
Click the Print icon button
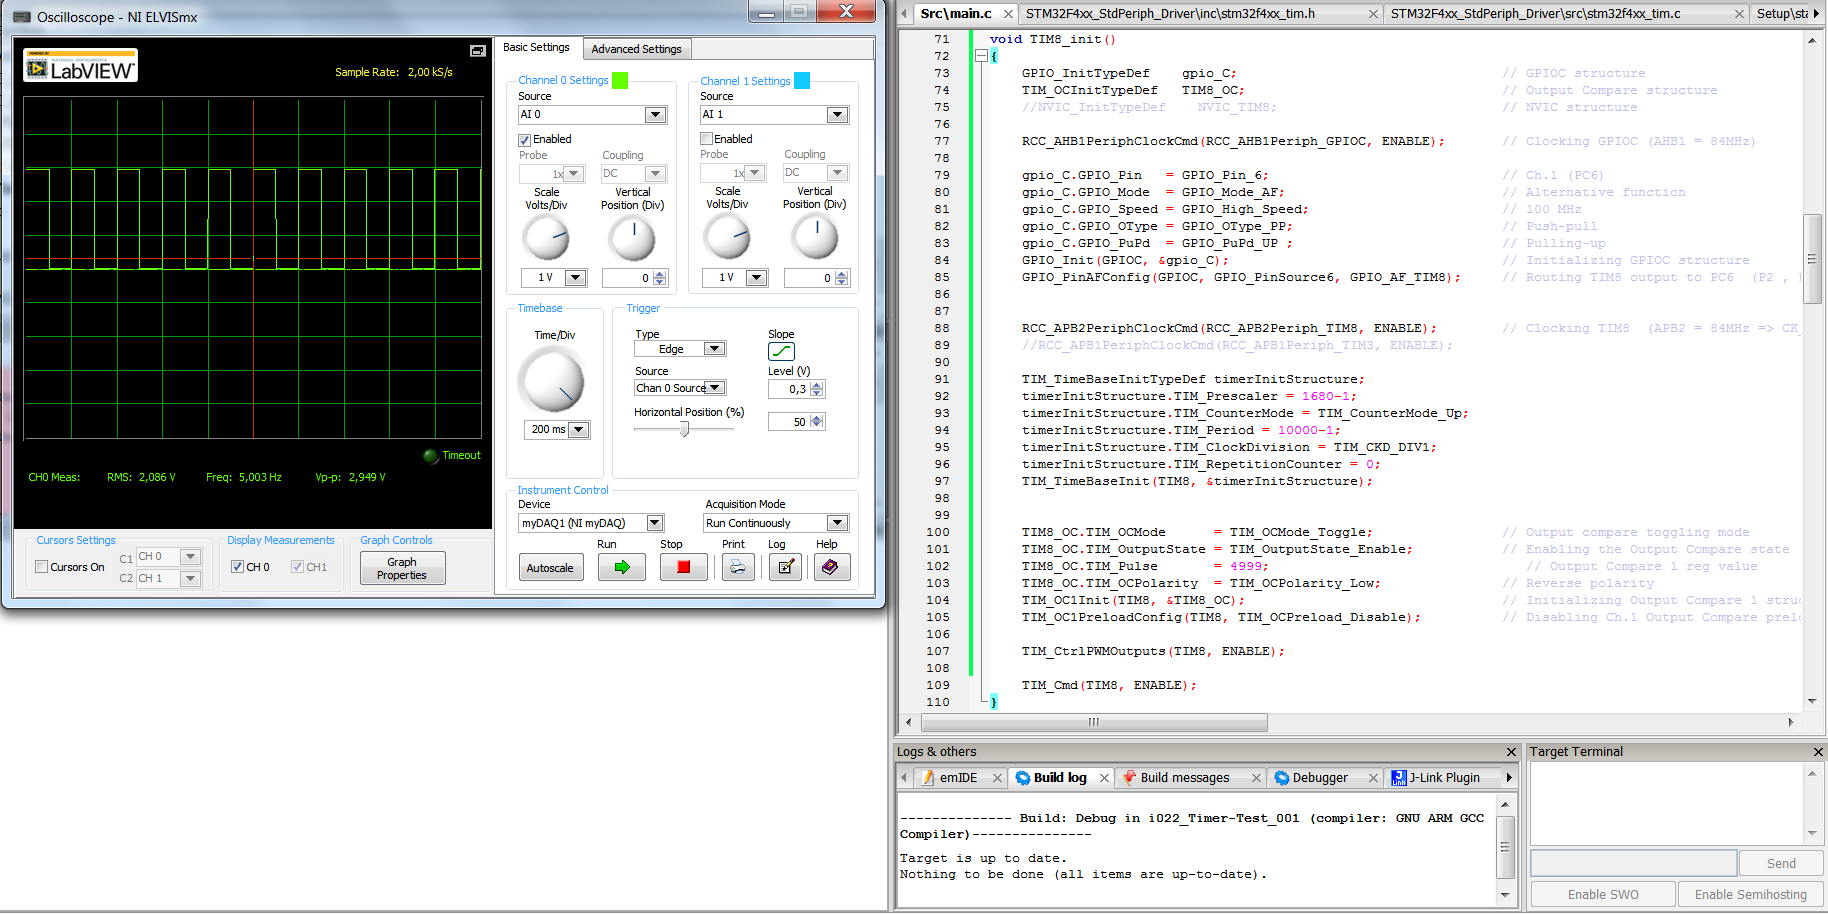[737, 567]
